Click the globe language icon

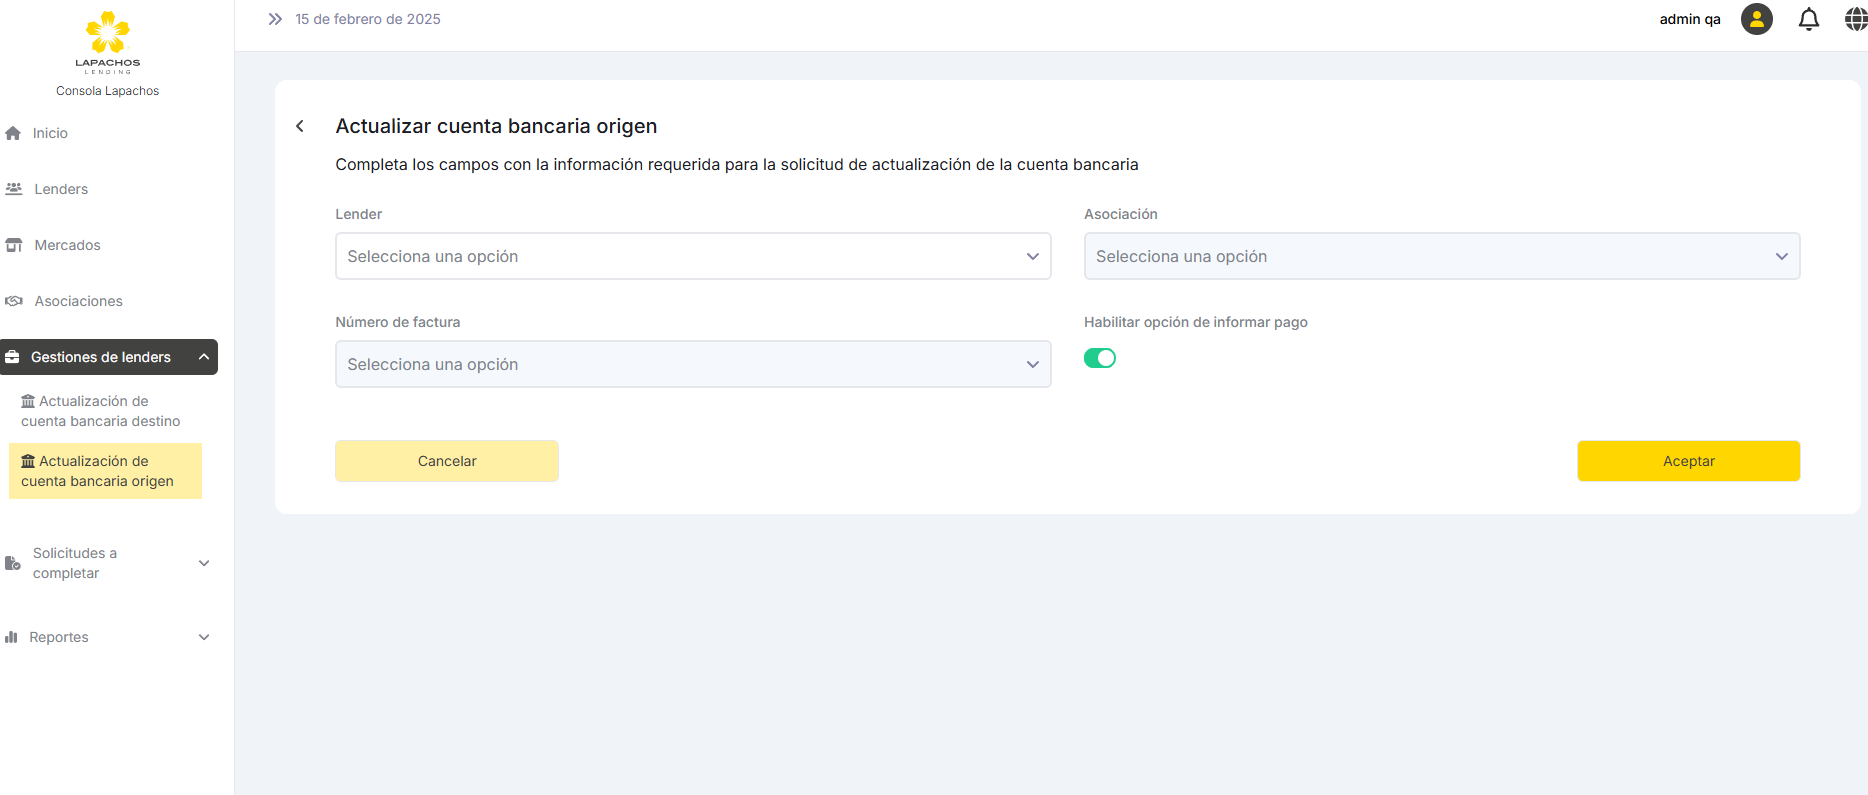click(x=1855, y=19)
